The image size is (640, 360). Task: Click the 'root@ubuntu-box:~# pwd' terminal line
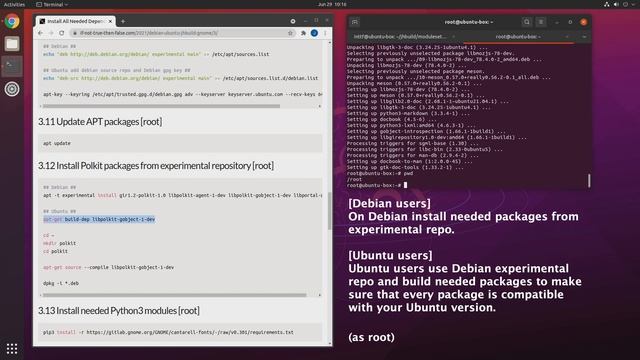click(x=380, y=173)
